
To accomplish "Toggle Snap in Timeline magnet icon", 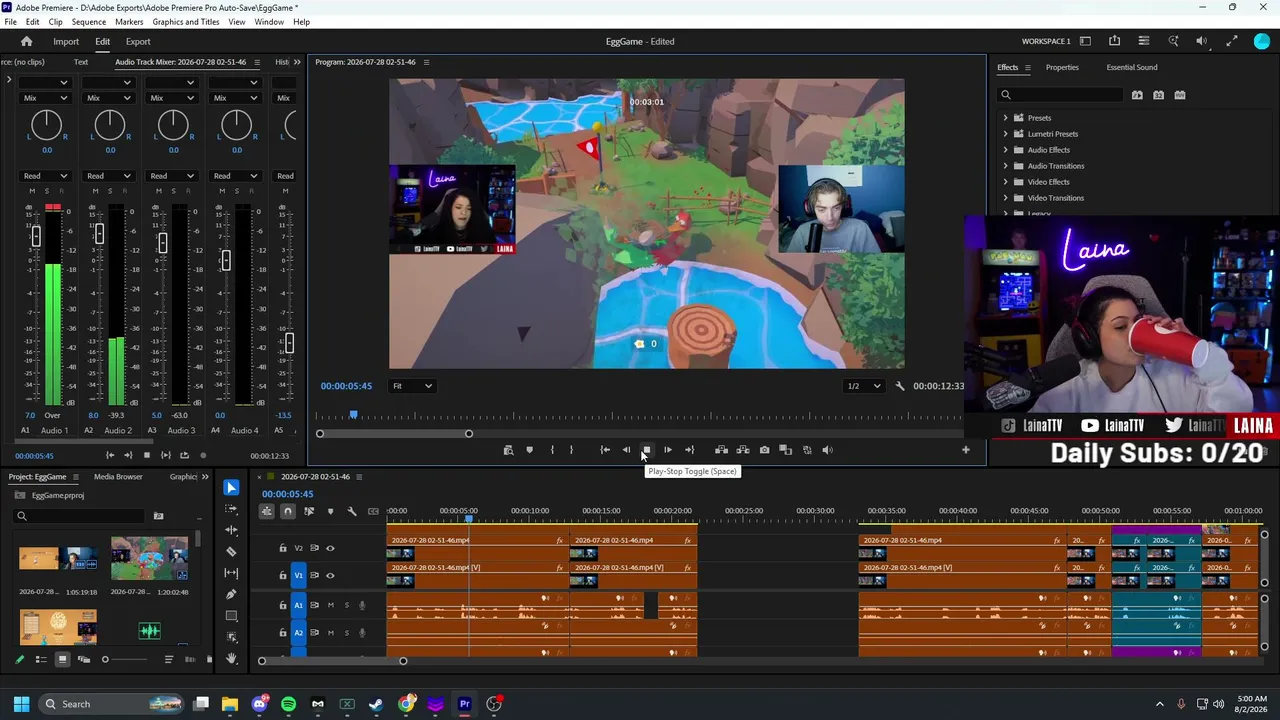I will coord(287,512).
